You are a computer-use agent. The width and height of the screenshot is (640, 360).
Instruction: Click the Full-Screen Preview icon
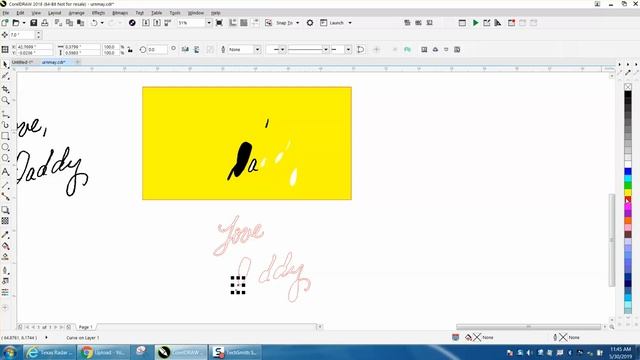(x=219, y=23)
